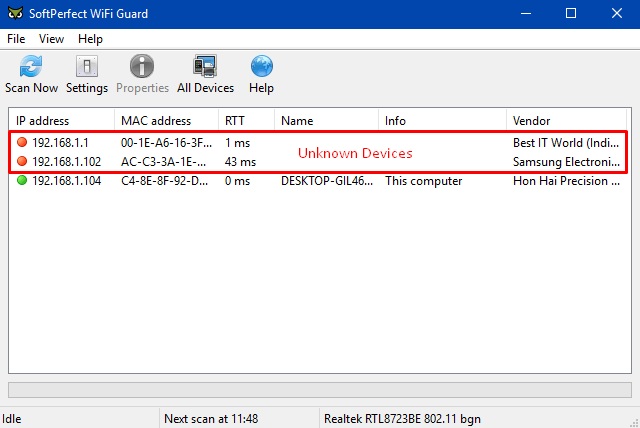Click MAC address AC-C3-3A-1E-...

click(x=163, y=162)
